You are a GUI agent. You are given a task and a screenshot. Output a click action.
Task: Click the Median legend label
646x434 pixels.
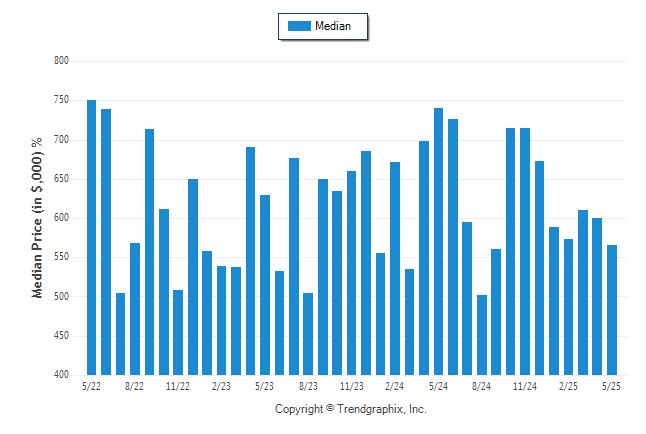[333, 26]
